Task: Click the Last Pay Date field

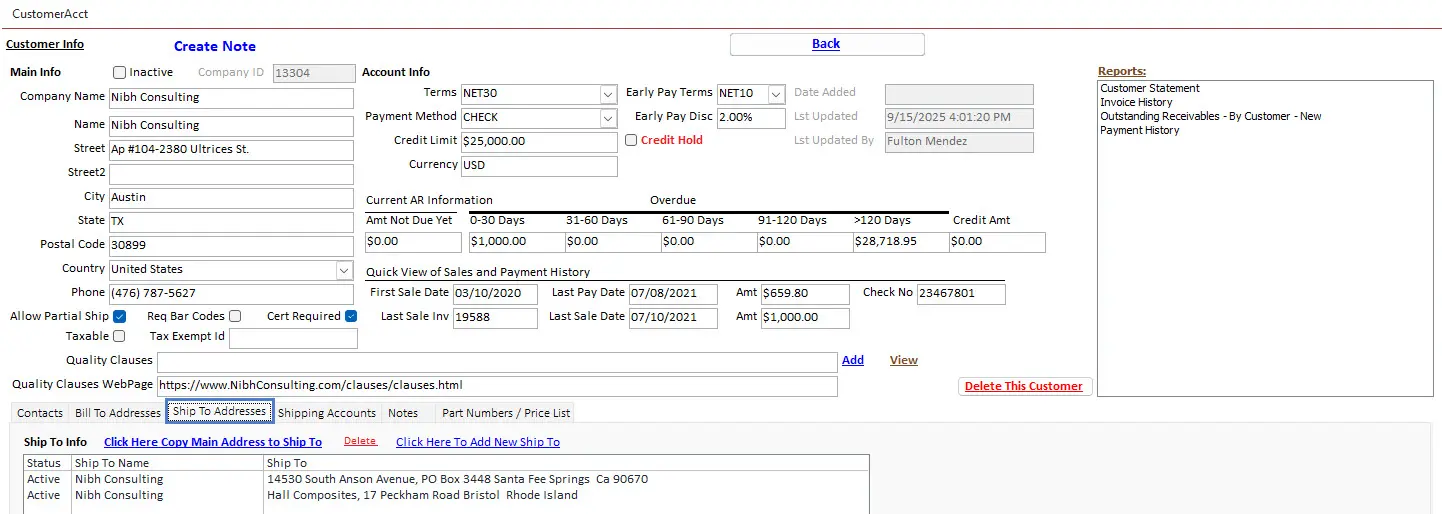Action: point(673,294)
